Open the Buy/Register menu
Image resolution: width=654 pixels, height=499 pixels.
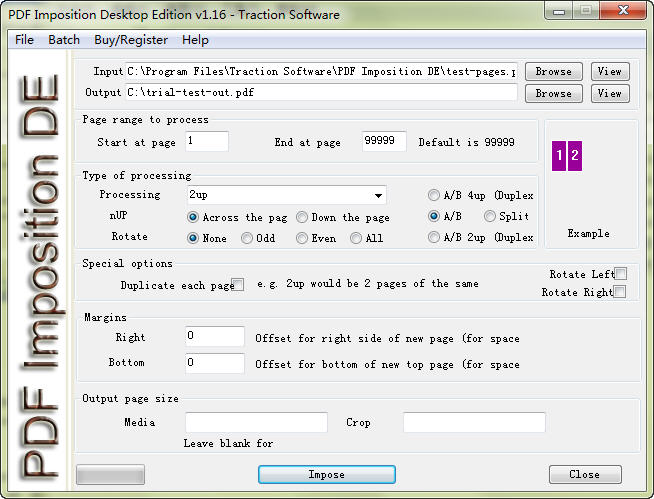point(131,40)
